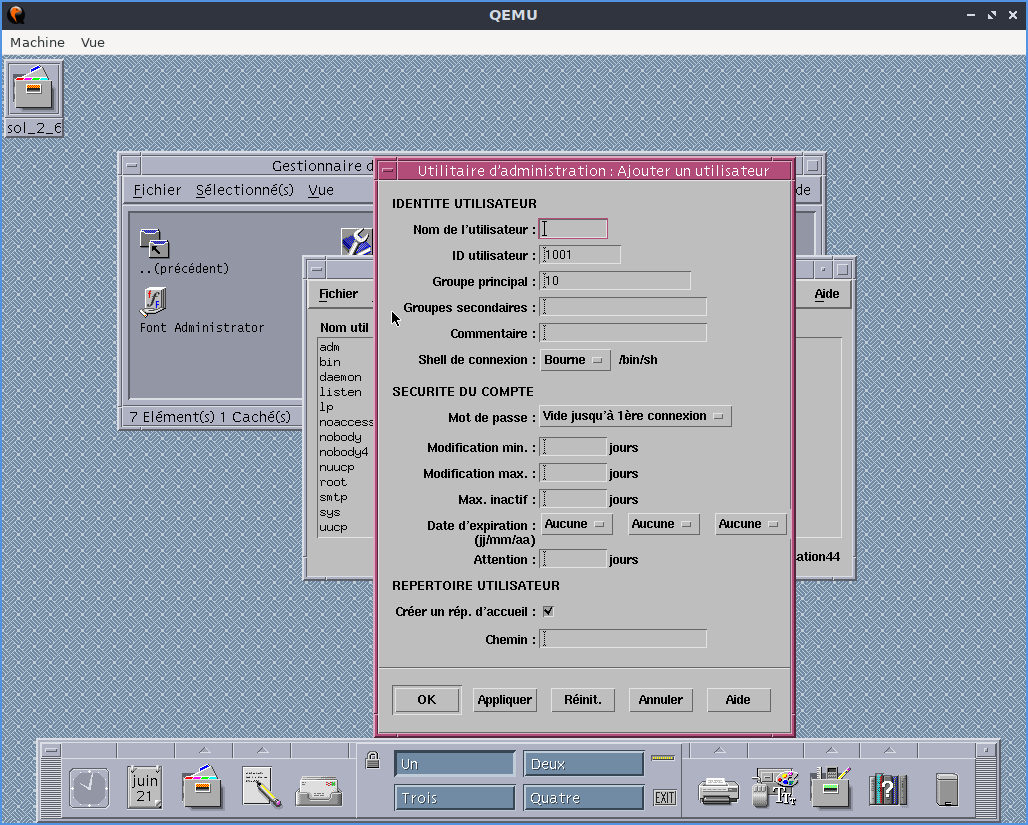
Task: Click the Annuler button
Action: click(x=661, y=700)
